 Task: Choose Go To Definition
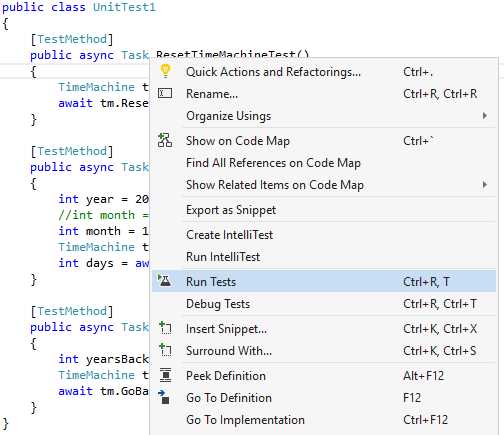(324, 398)
